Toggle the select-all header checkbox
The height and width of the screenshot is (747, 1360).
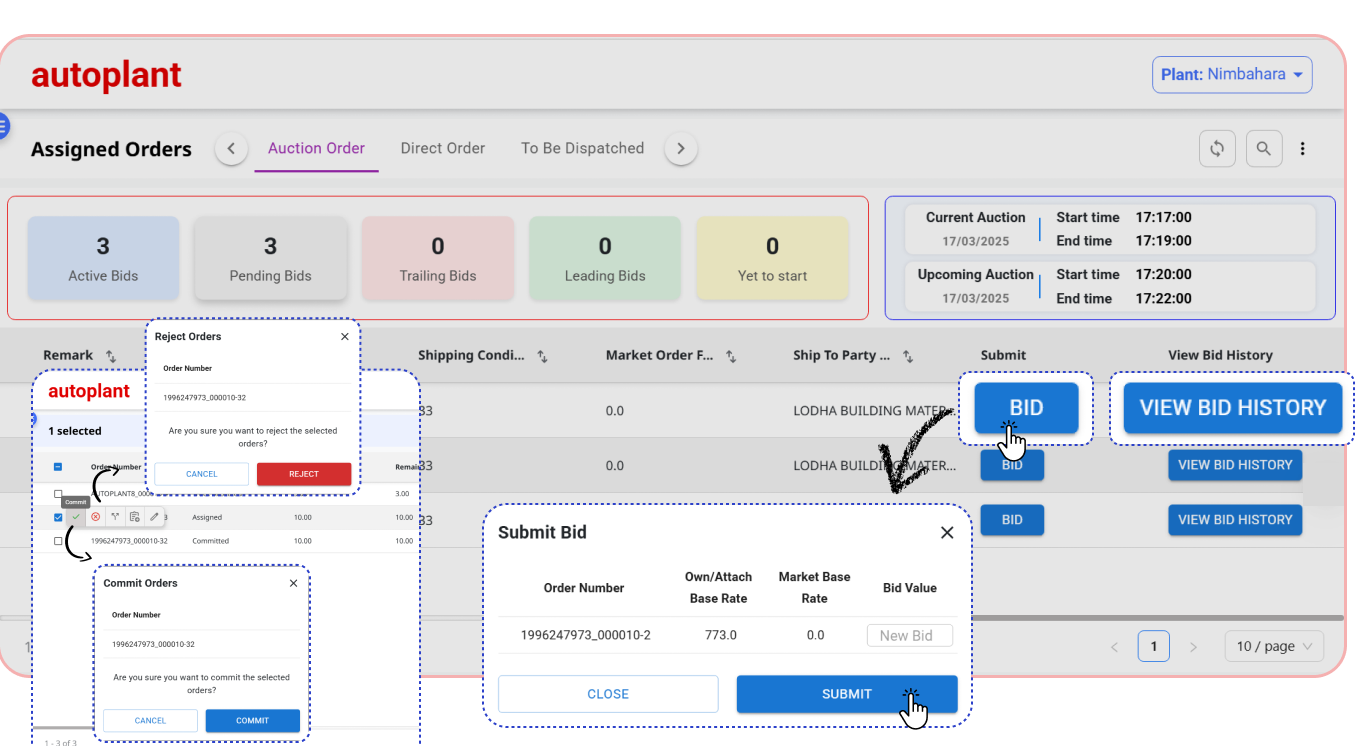[58, 467]
